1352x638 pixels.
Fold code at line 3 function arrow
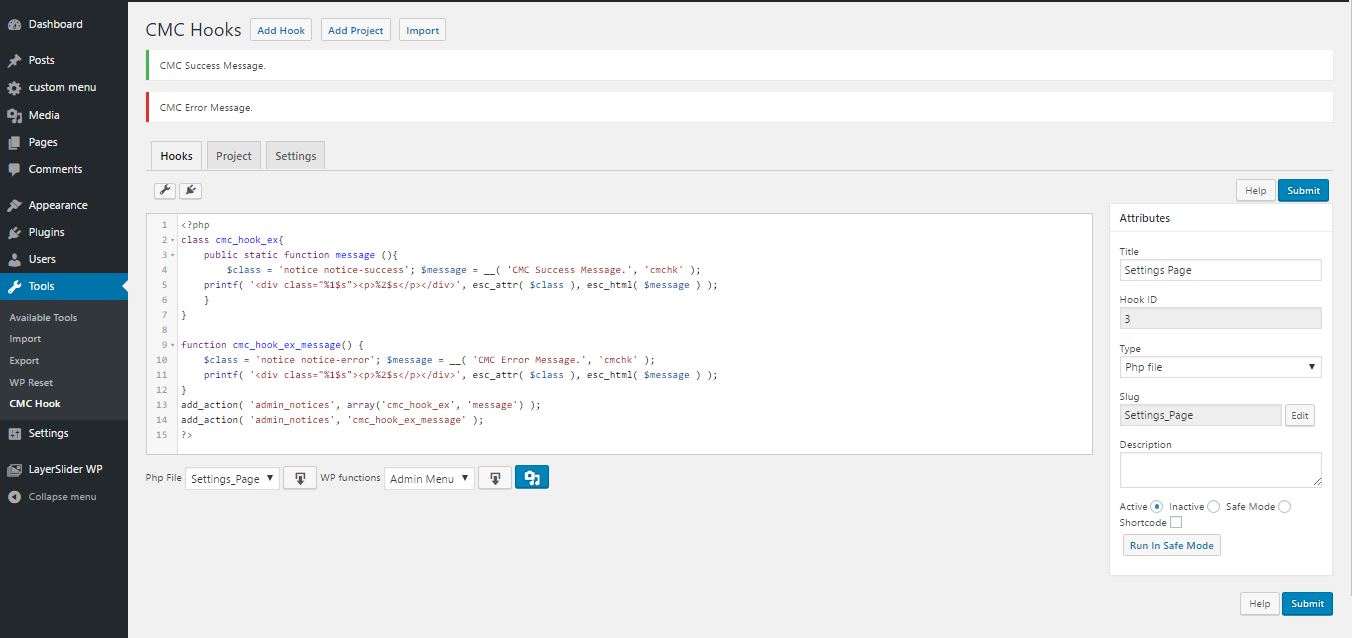coord(173,255)
